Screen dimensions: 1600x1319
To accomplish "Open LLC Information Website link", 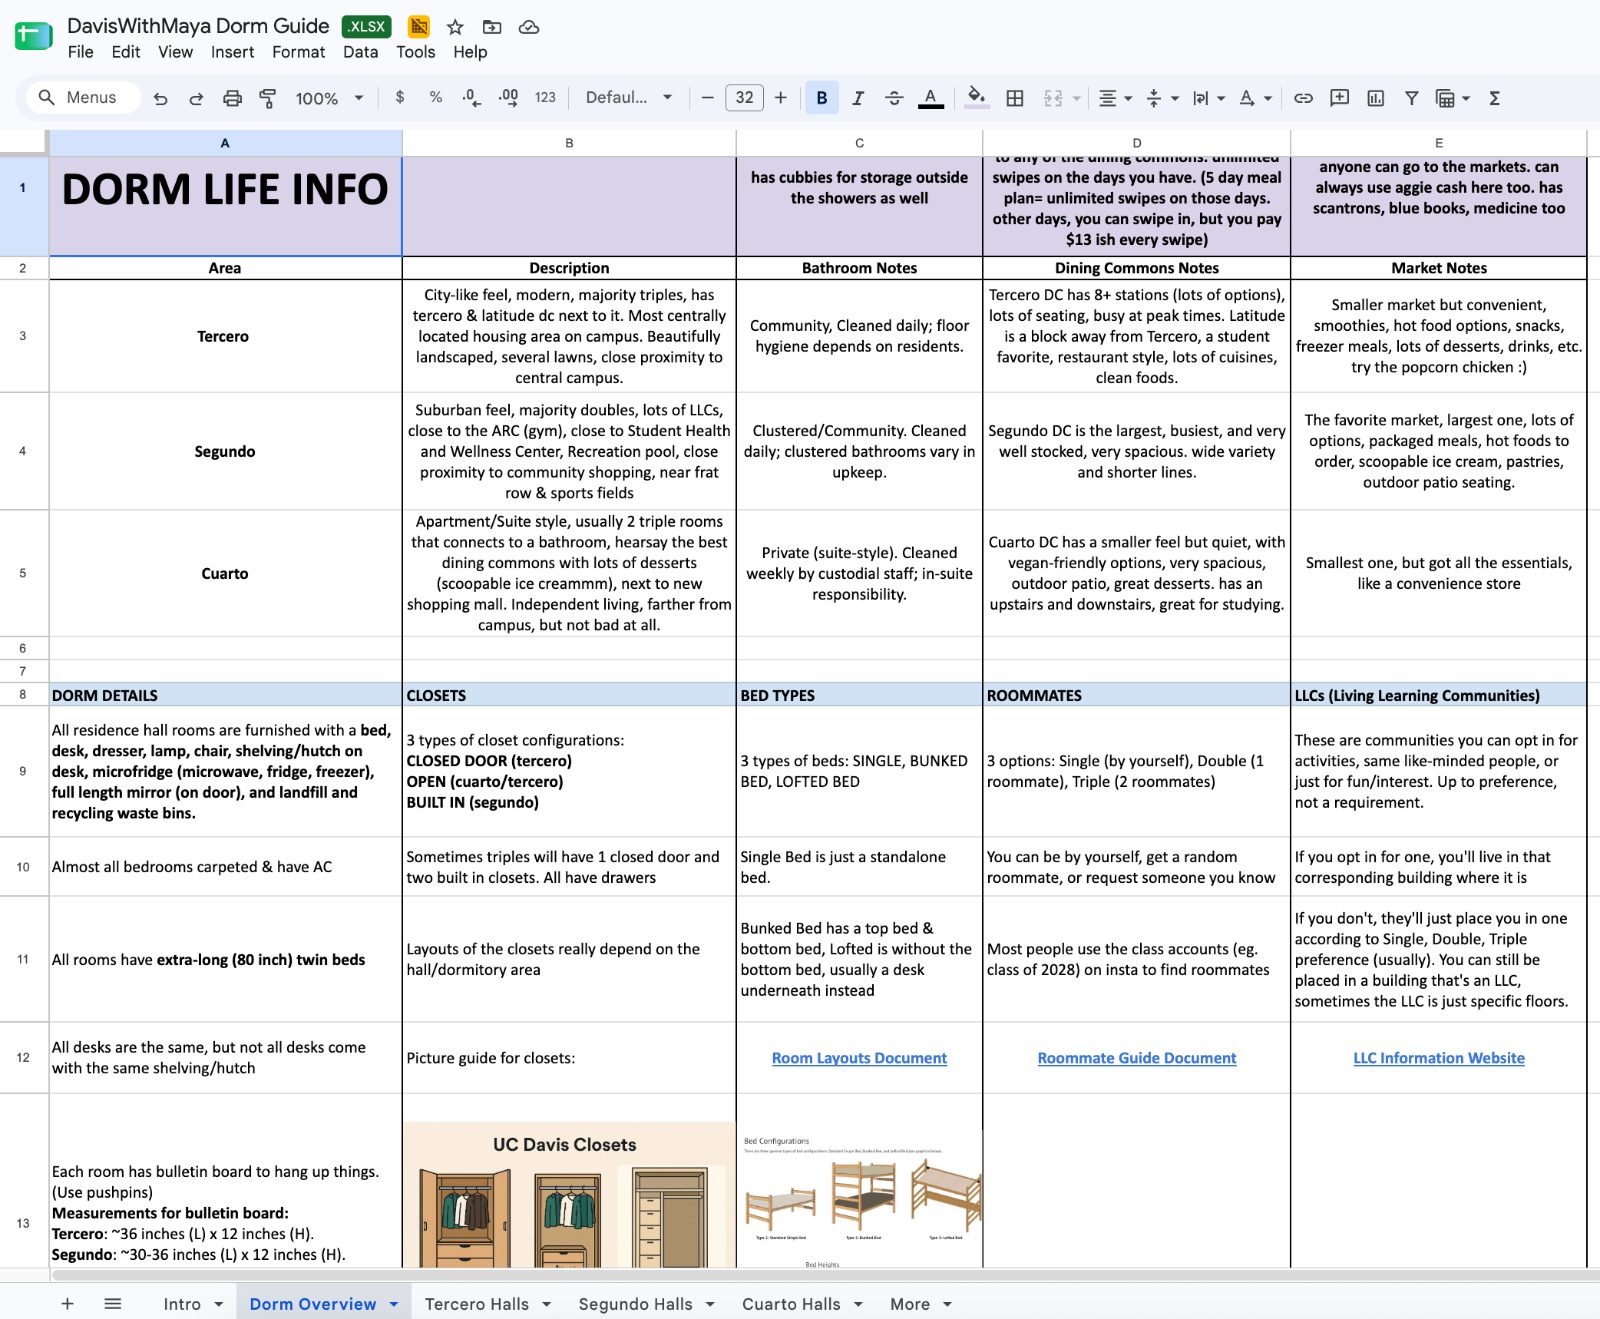I will [1438, 1058].
